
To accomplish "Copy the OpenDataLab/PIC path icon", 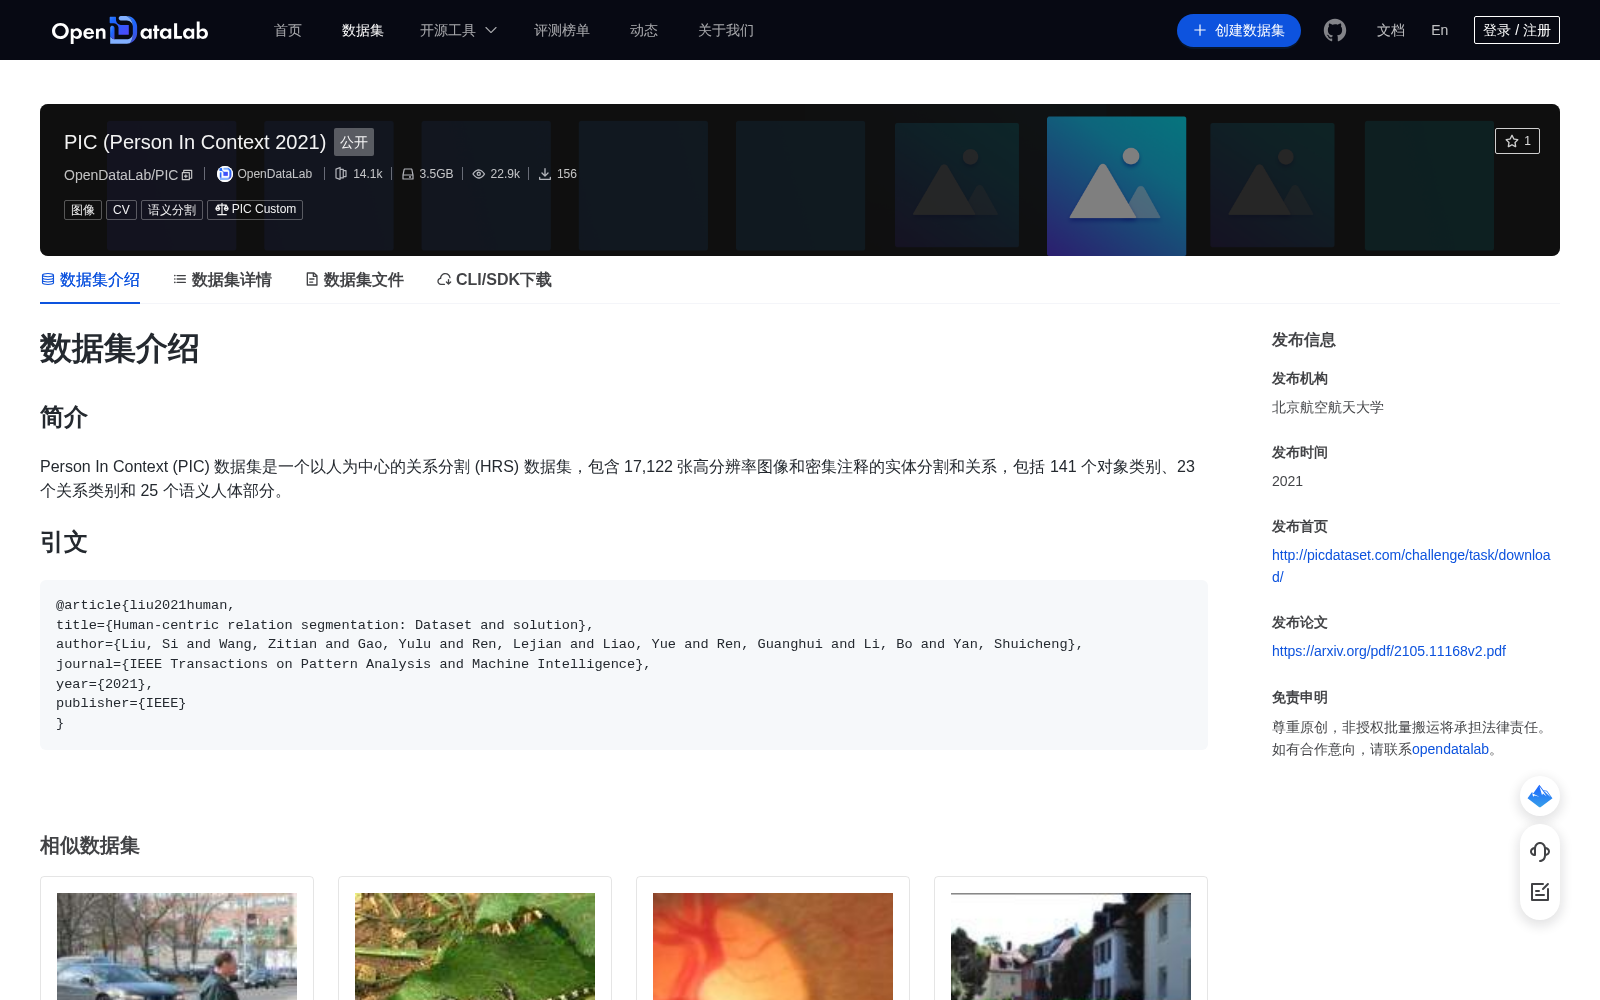I will [x=187, y=175].
